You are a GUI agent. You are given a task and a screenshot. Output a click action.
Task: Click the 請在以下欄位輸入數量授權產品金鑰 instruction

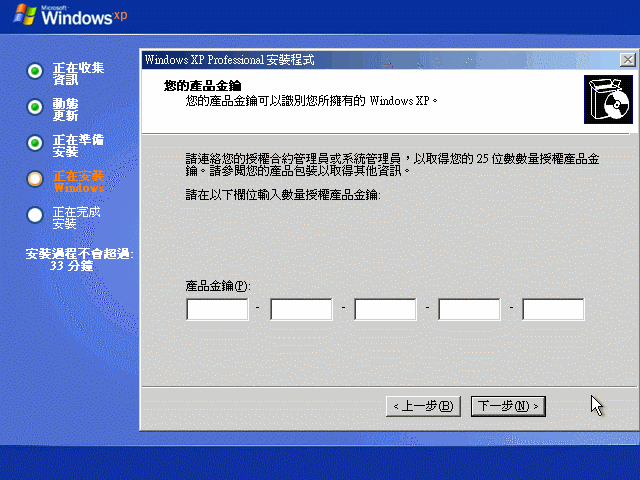click(x=283, y=195)
